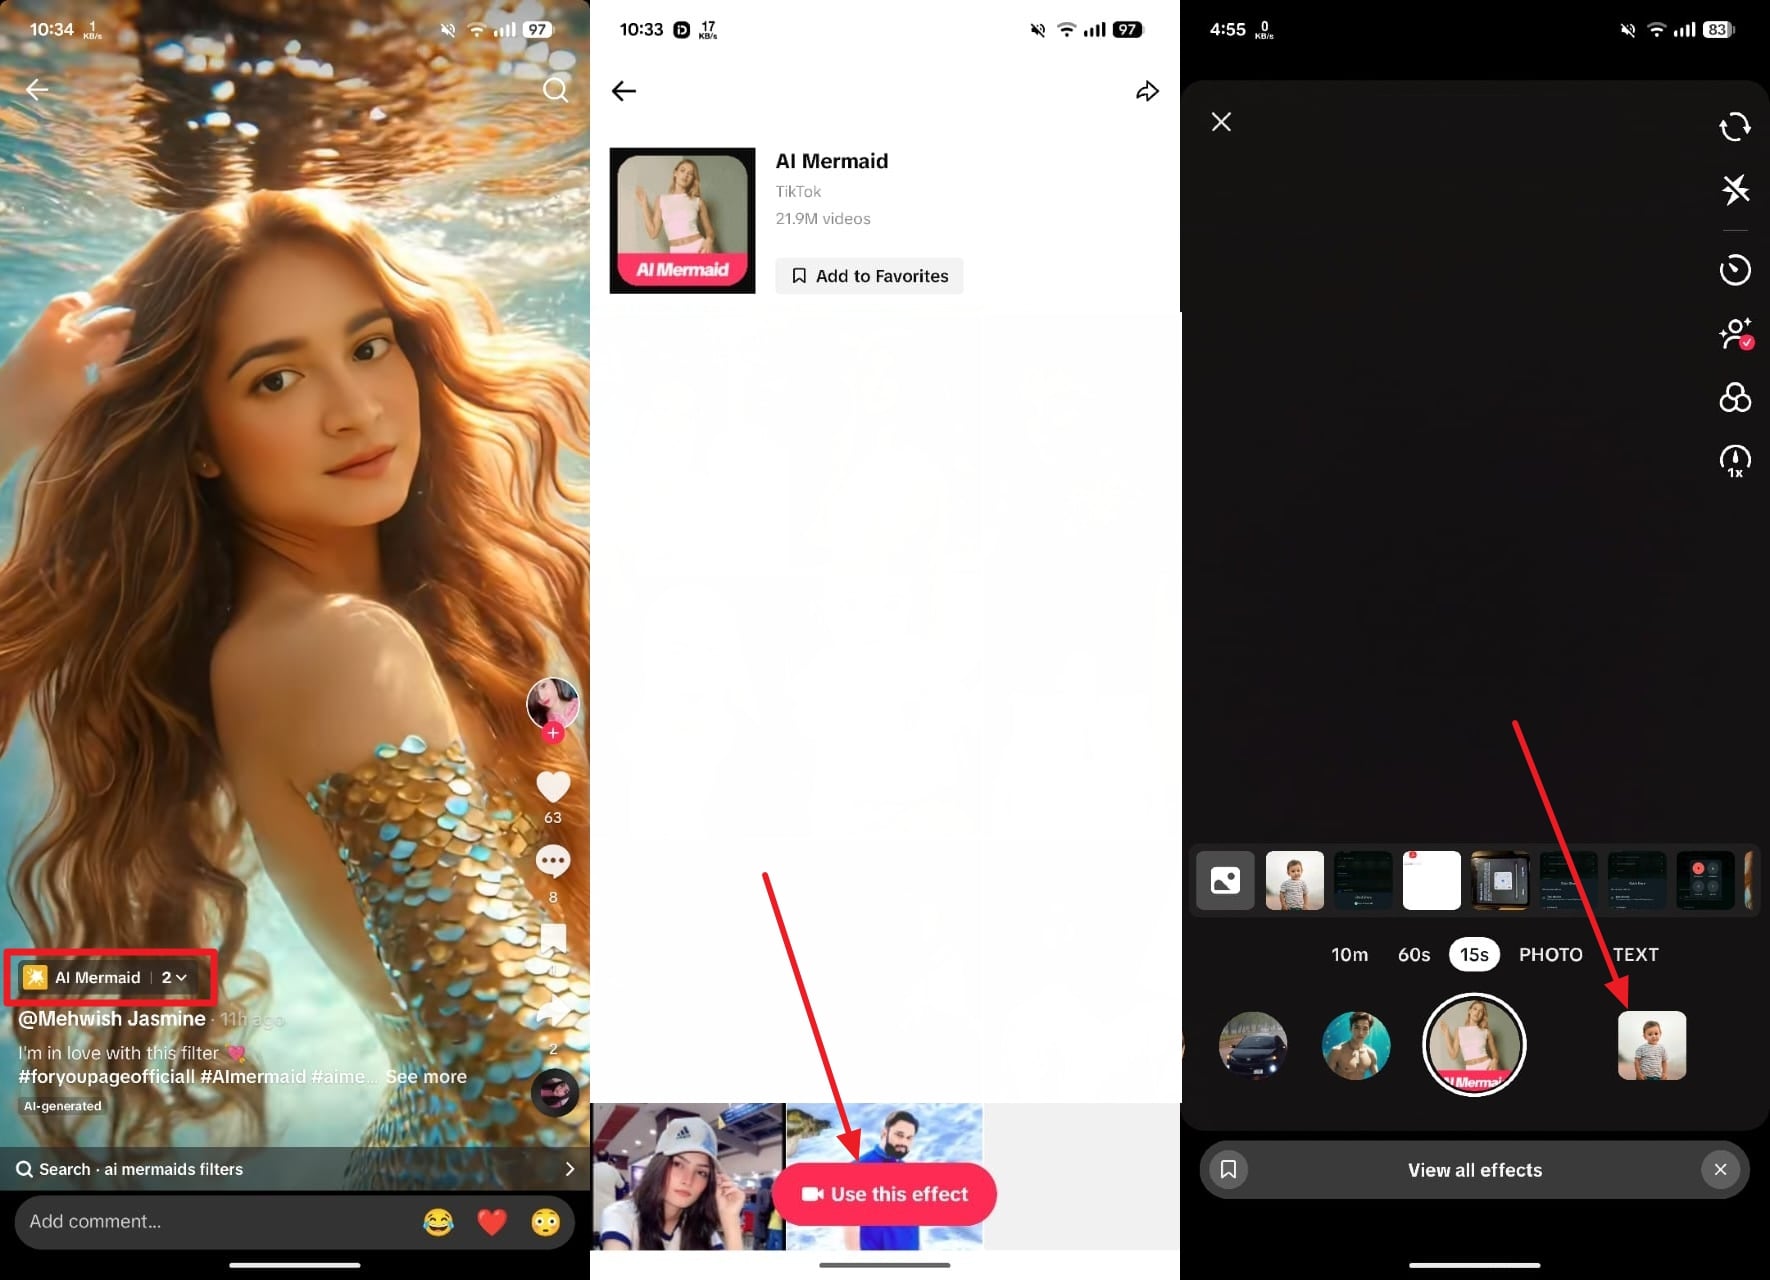
Task: Toggle camera flash
Action: click(x=1735, y=189)
